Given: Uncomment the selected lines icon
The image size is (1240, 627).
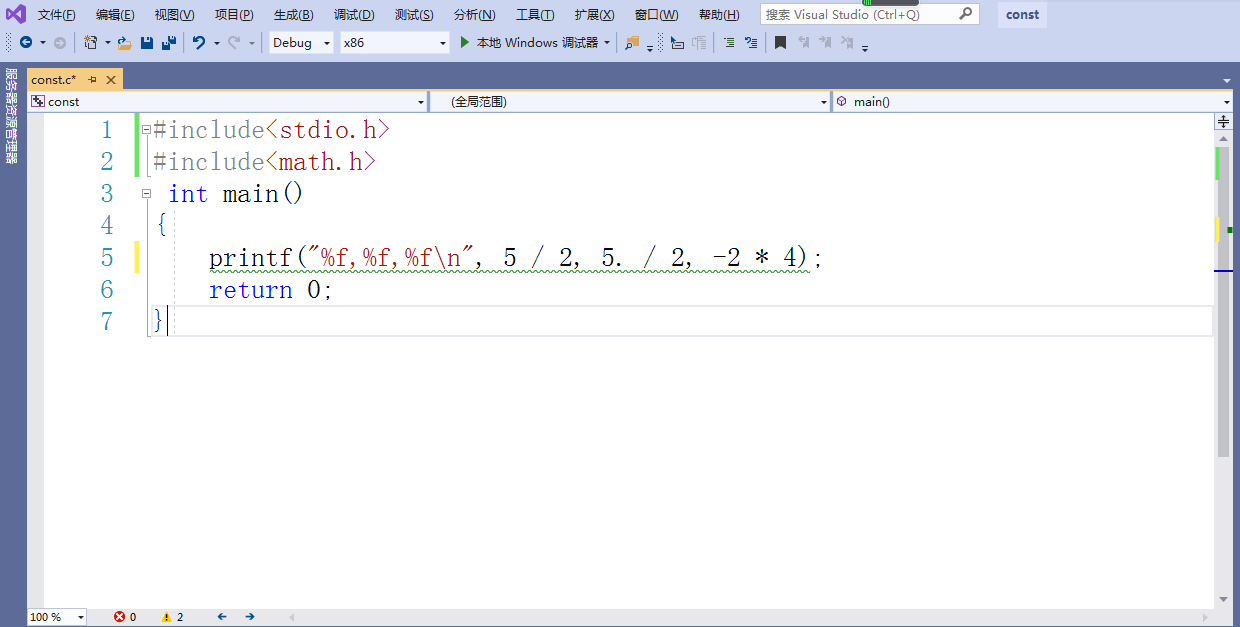Looking at the screenshot, I should point(751,43).
